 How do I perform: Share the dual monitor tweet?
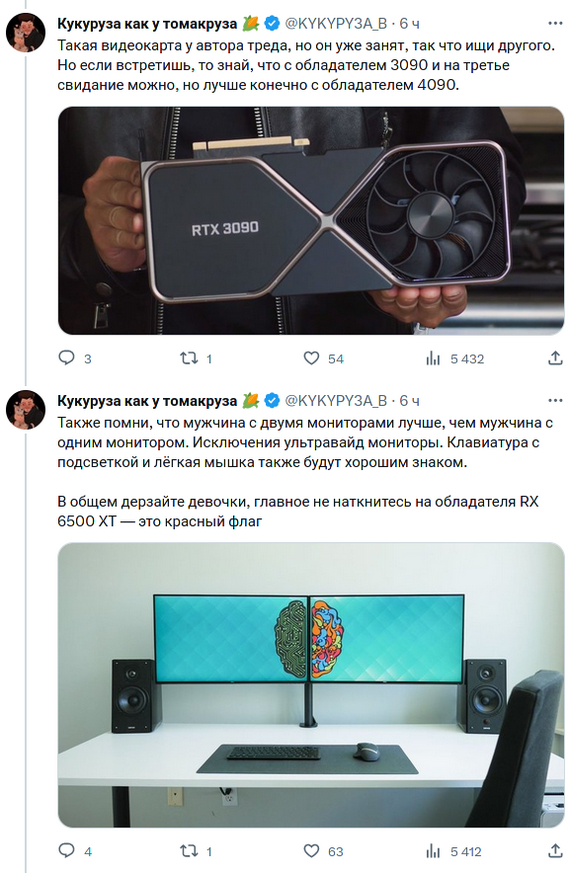click(555, 850)
